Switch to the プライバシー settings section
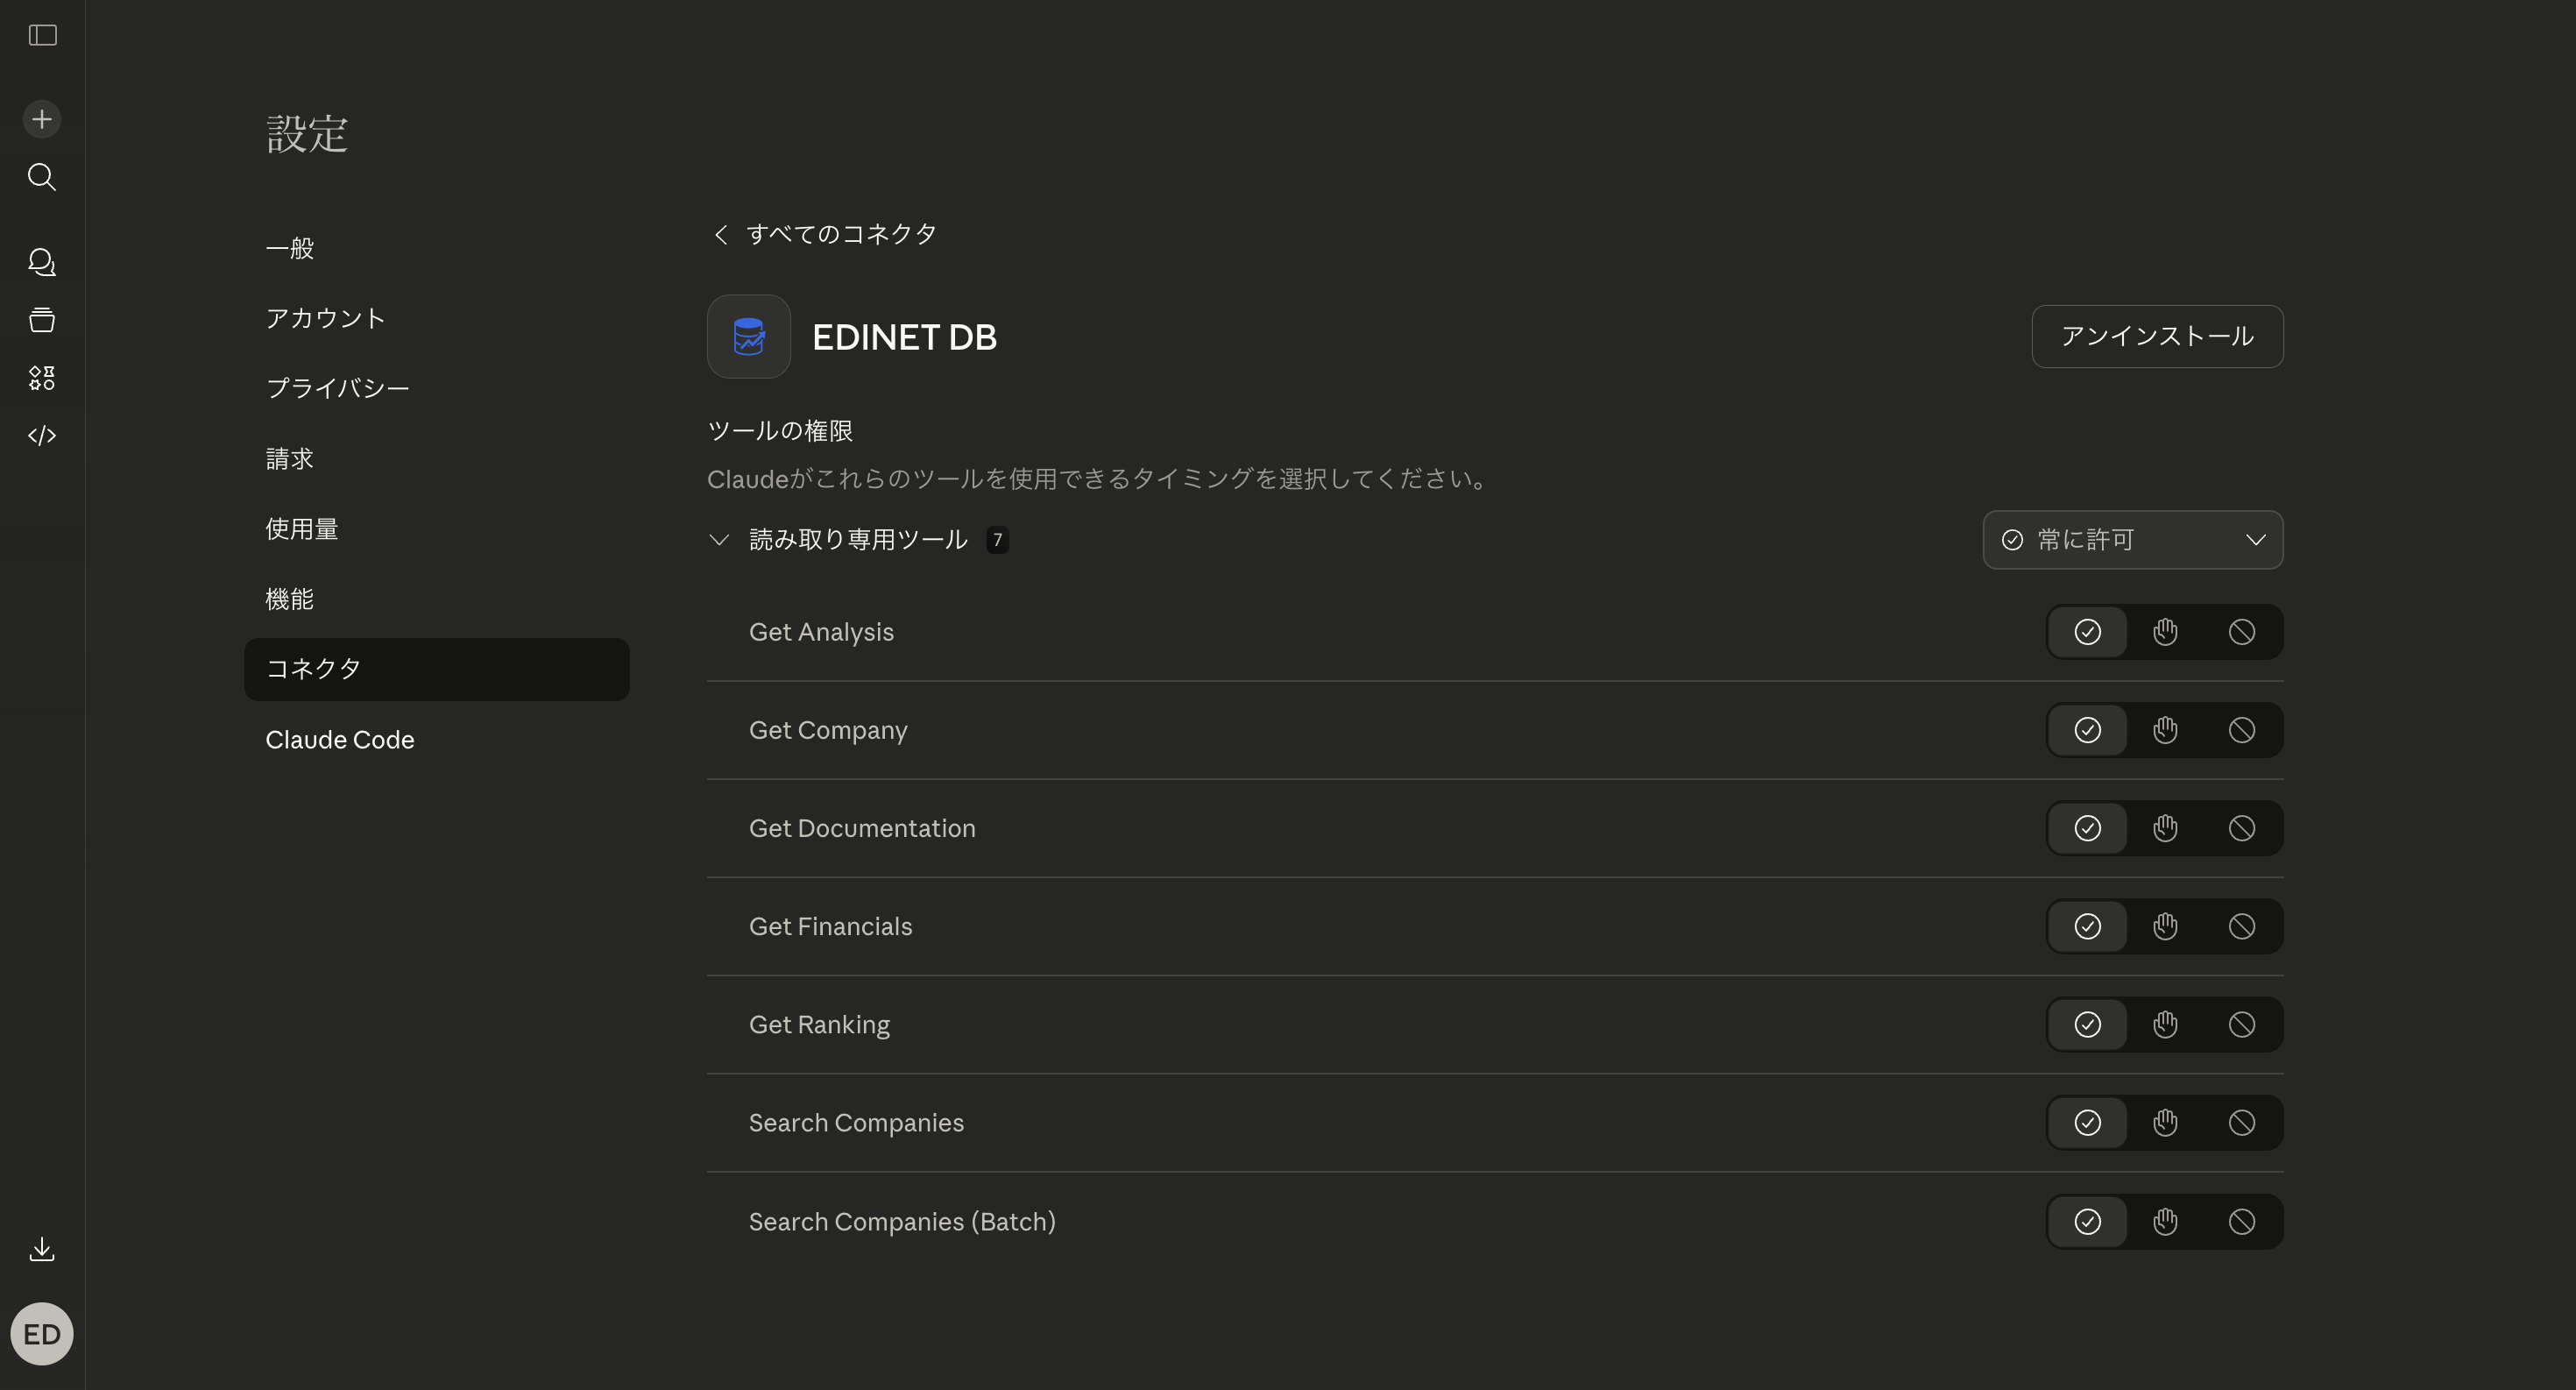Screen dimensions: 2576x1390 click(x=337, y=388)
